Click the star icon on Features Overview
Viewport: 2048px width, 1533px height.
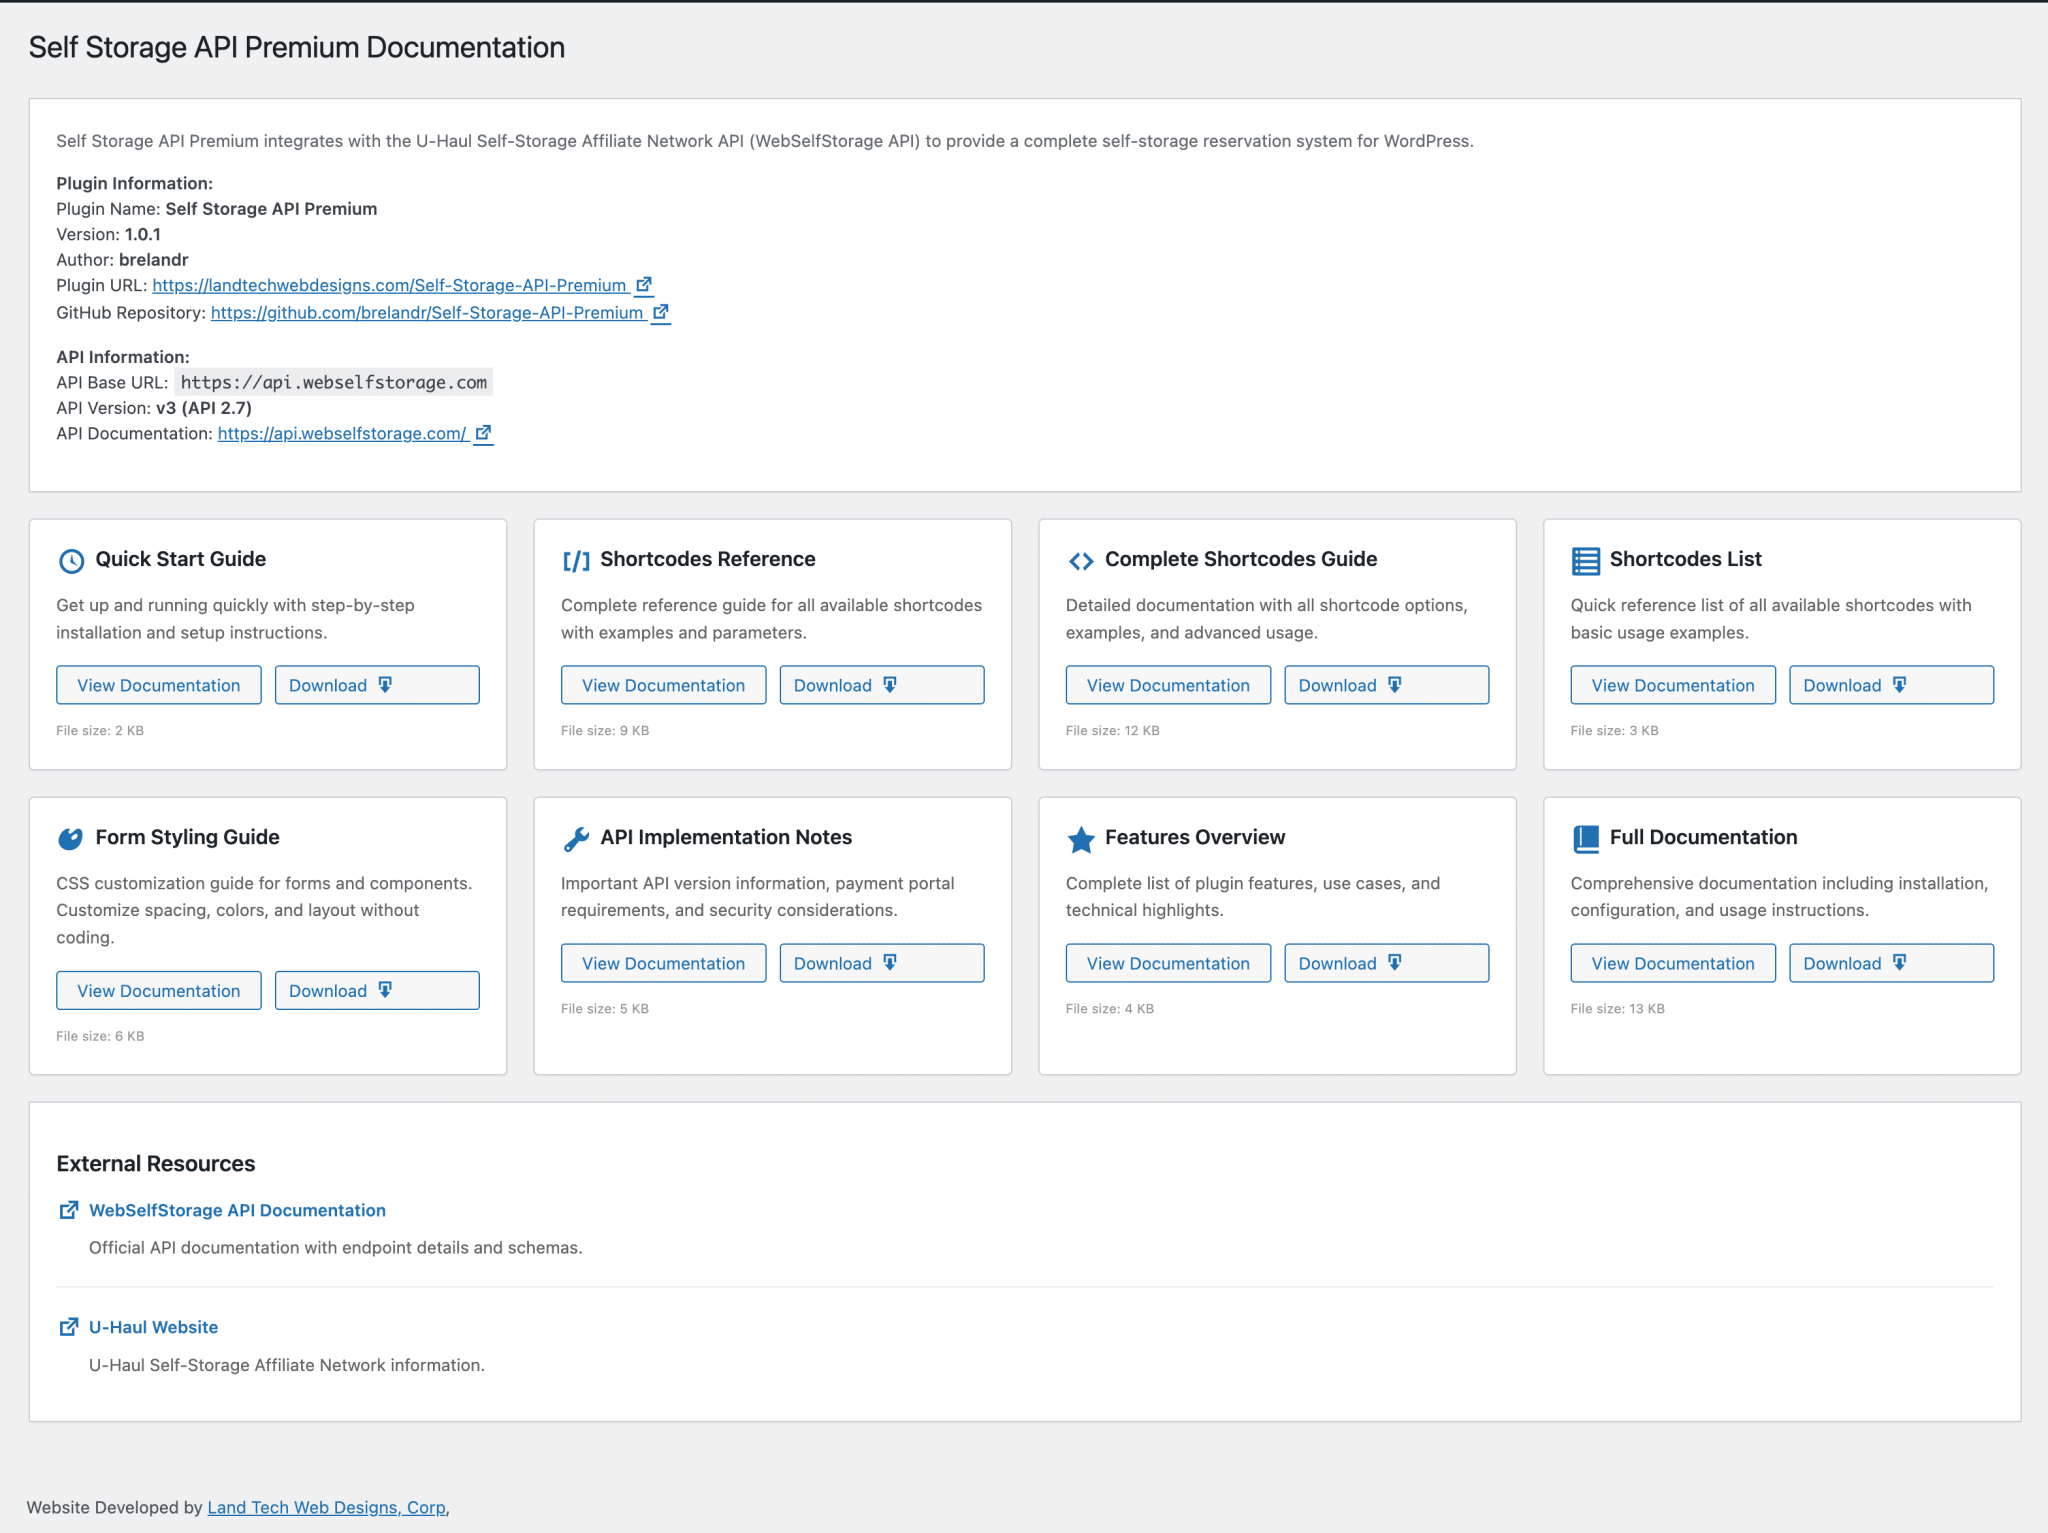pos(1080,839)
